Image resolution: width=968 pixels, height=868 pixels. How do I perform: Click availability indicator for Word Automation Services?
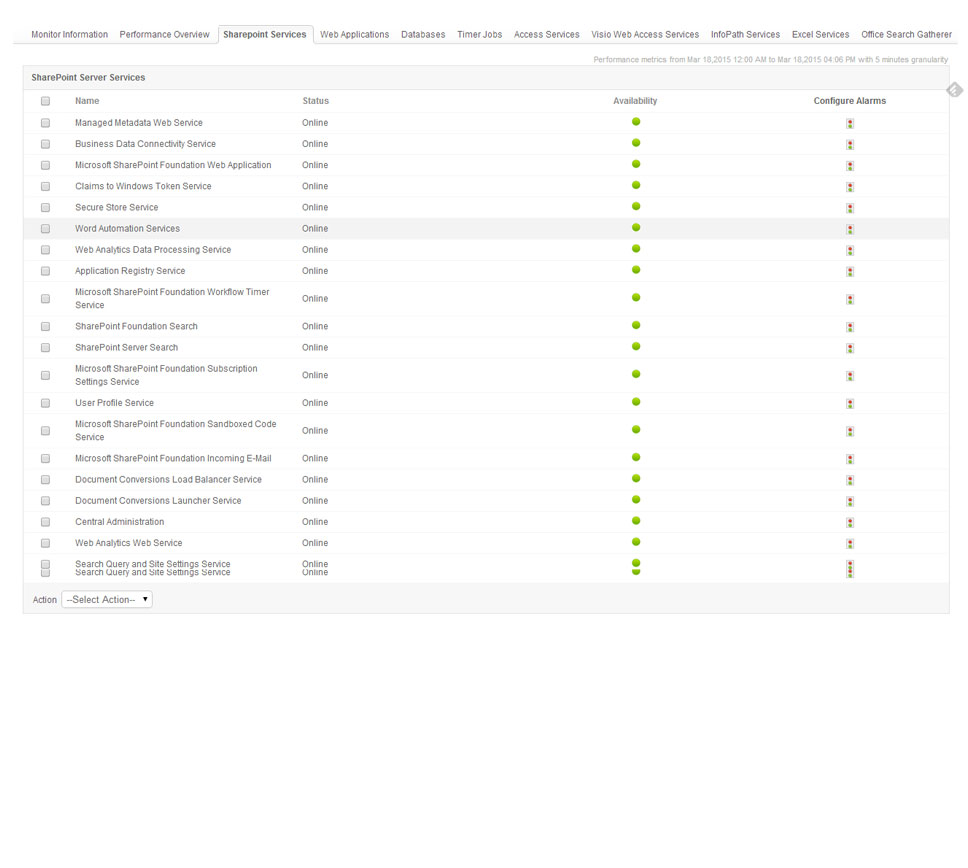point(636,228)
